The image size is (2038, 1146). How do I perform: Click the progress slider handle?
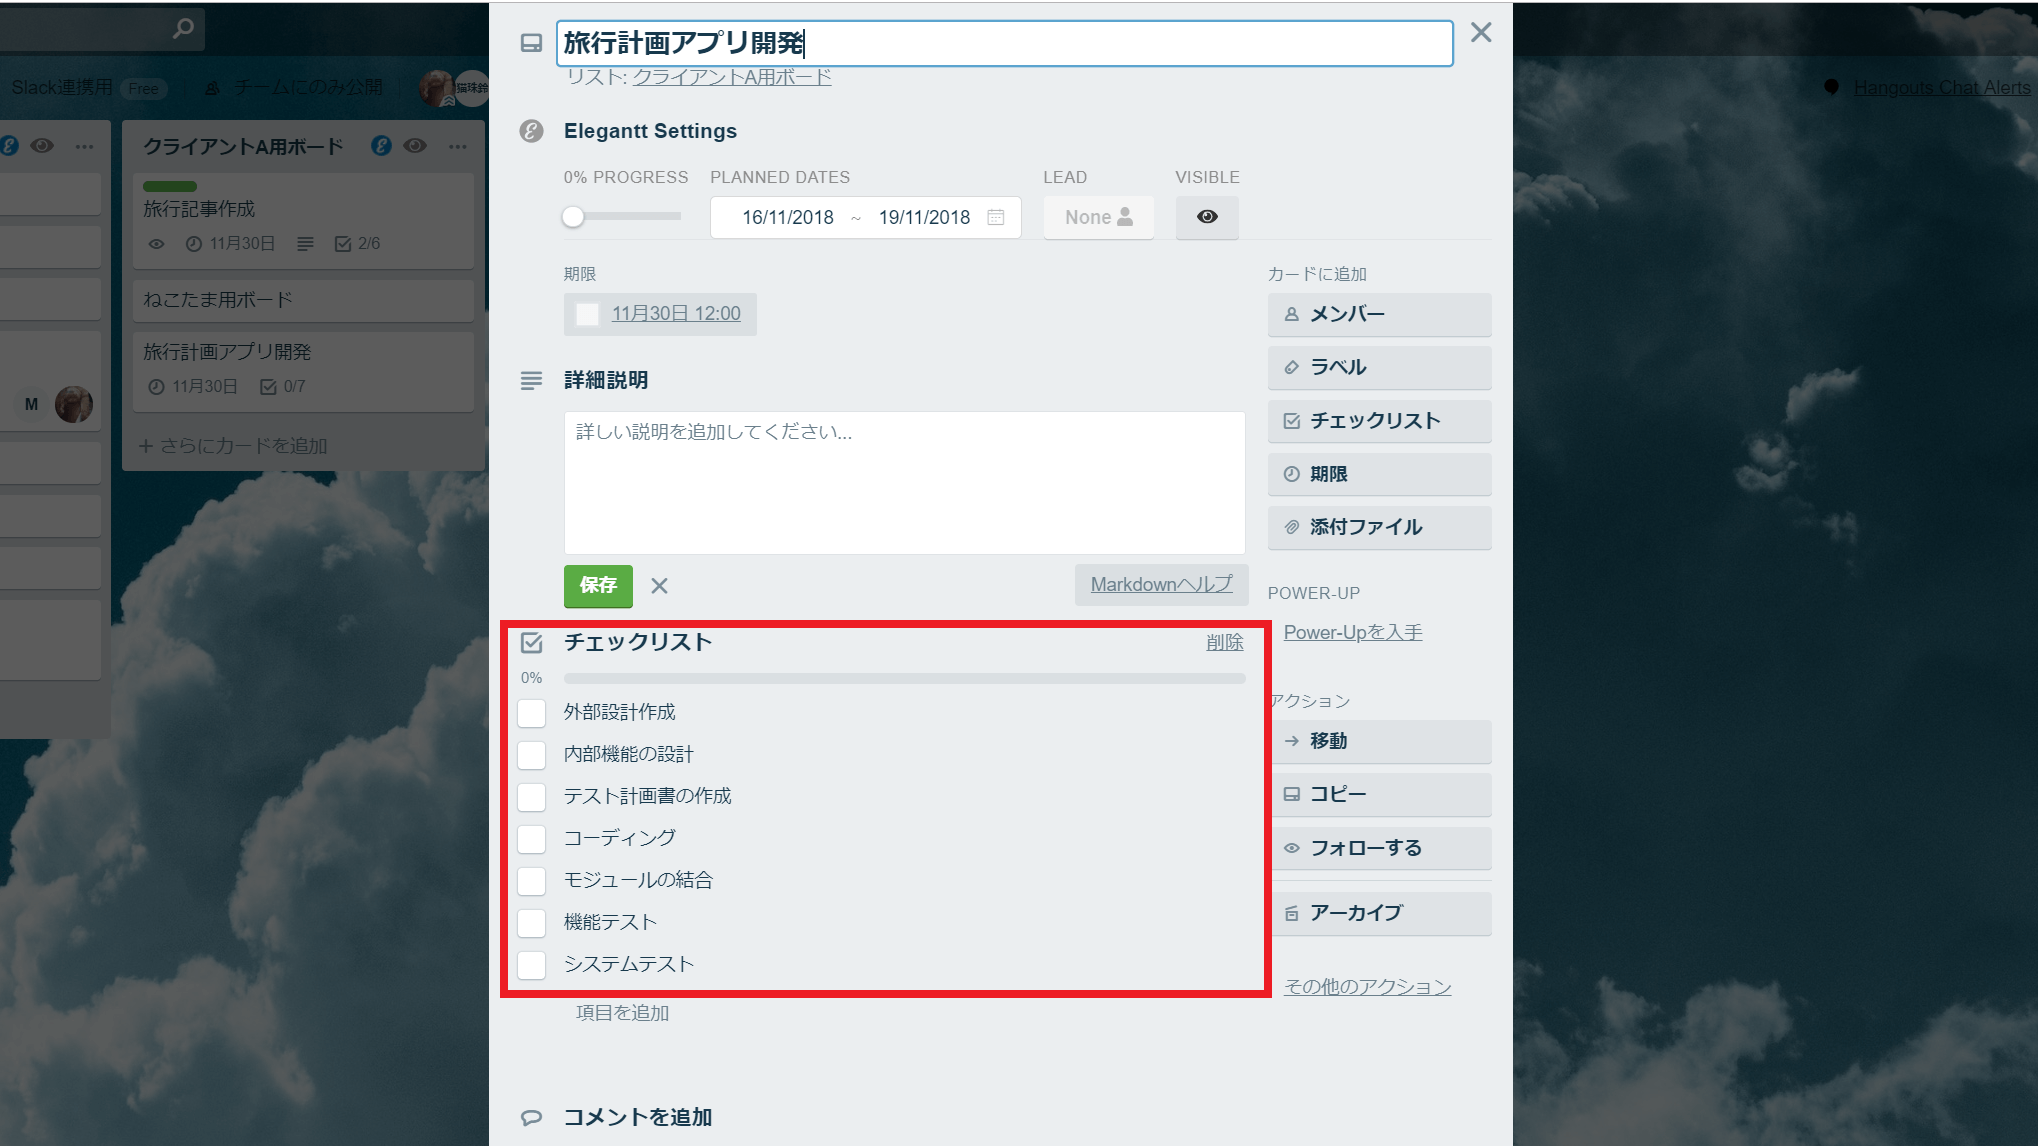click(x=573, y=217)
